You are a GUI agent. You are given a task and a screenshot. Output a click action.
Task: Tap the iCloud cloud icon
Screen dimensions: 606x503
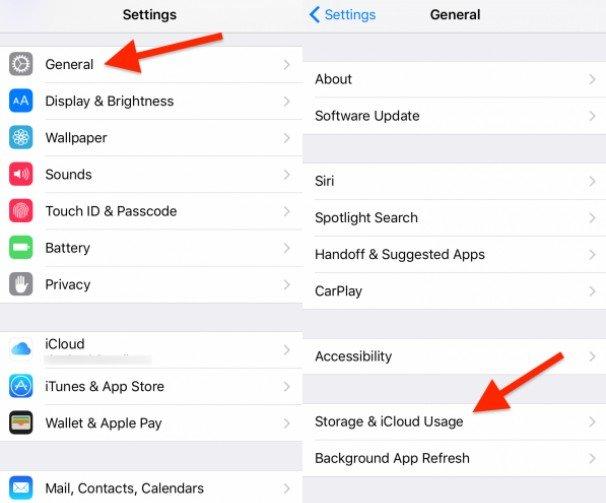pyautogui.click(x=21, y=349)
